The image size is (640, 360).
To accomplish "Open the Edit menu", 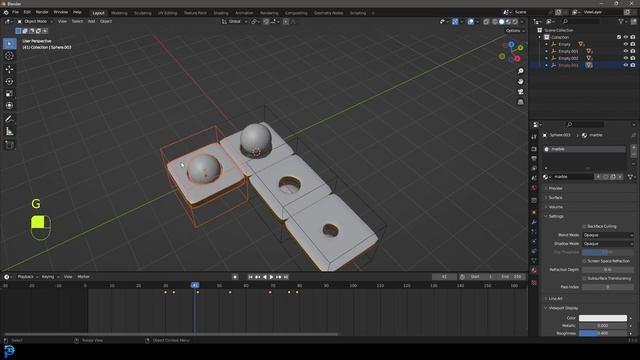I will (x=27, y=12).
